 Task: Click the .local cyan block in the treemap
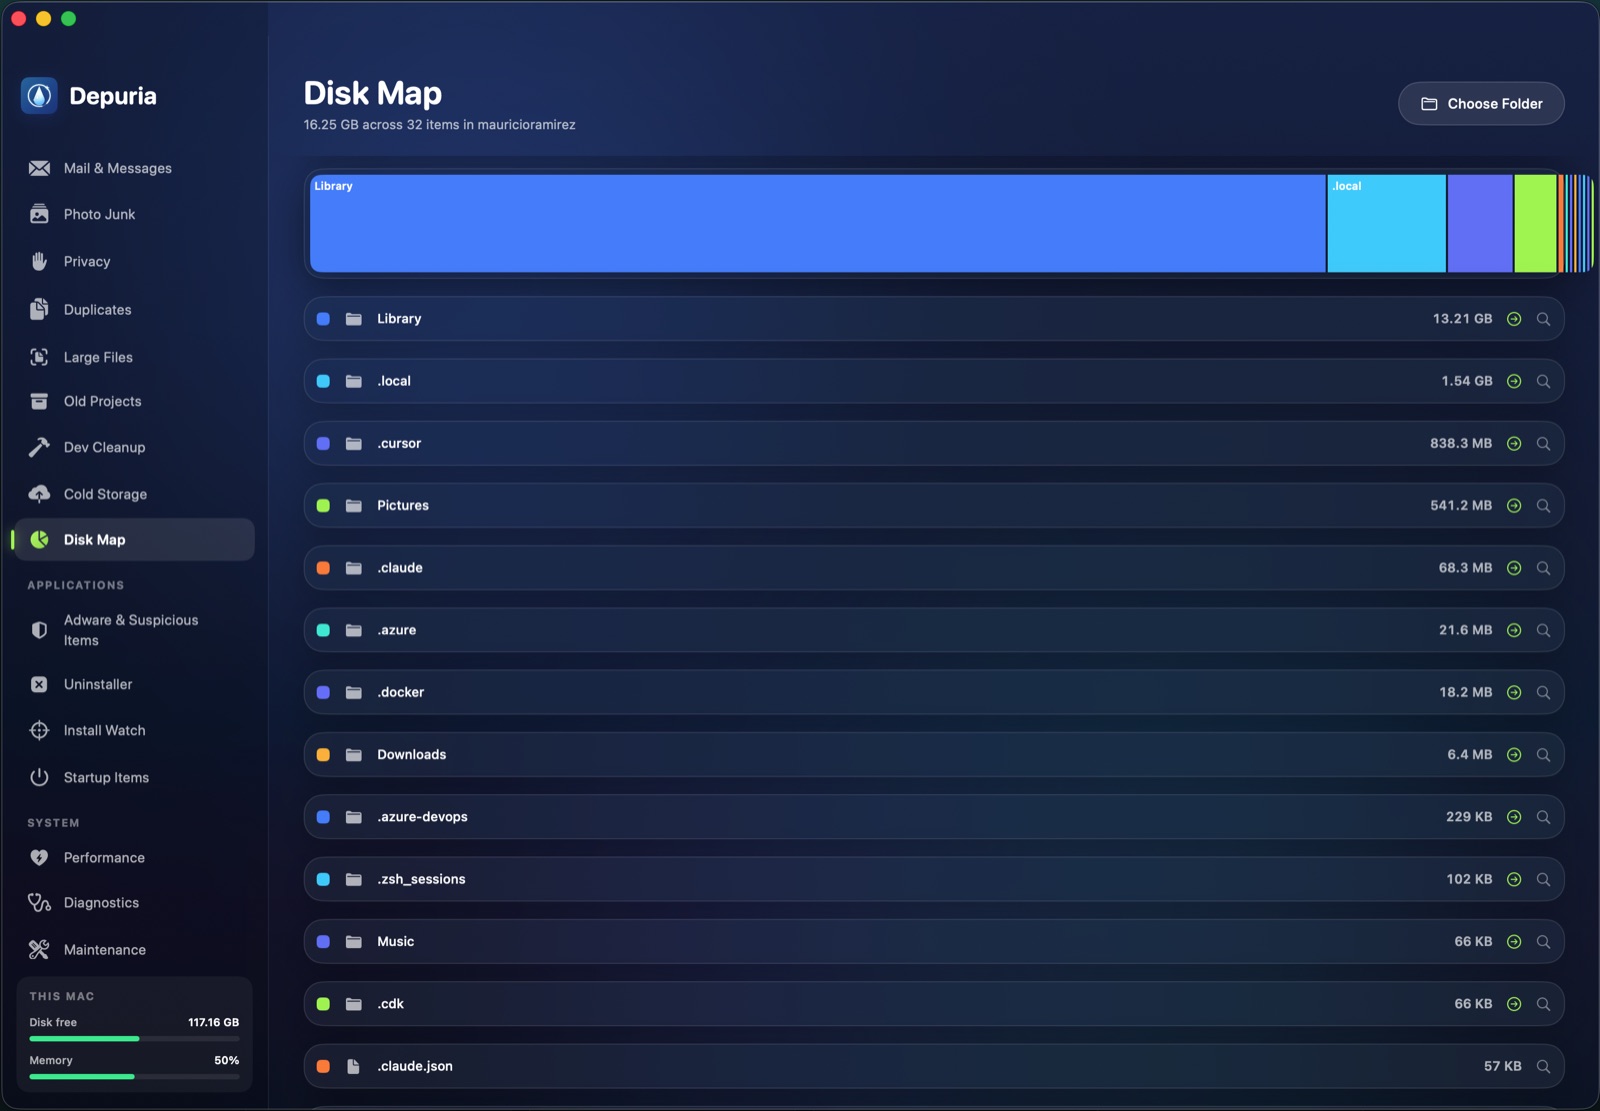(x=1386, y=223)
